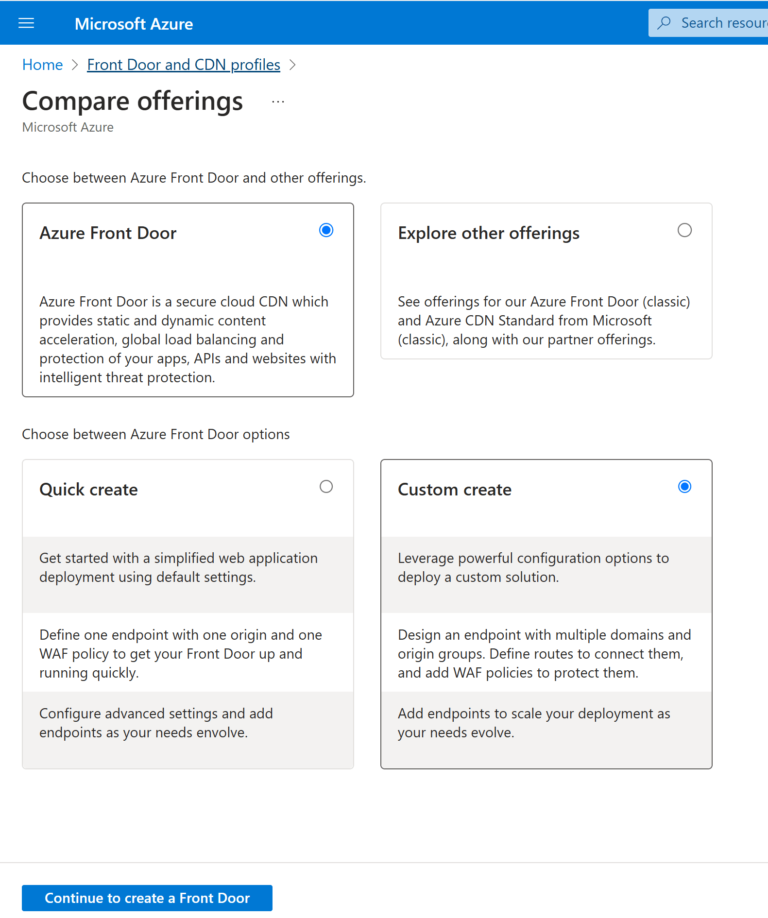Click the Custom create heading text
This screenshot has width=768, height=918.
pos(452,489)
